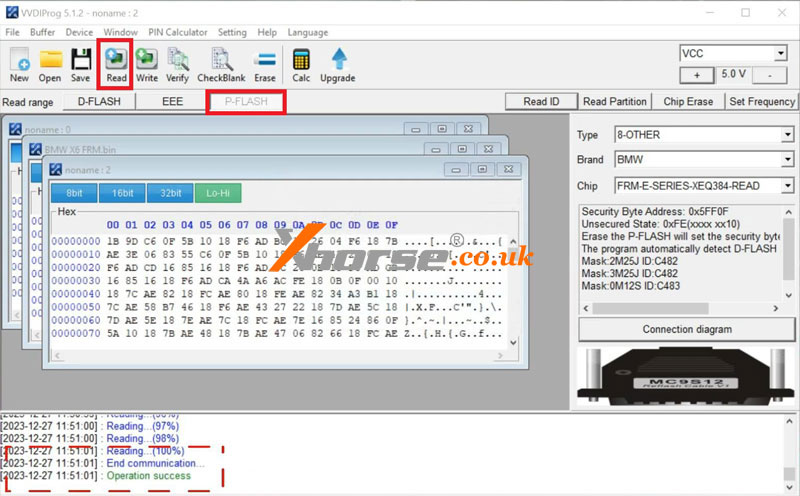800x496 pixels.
Task: Select the D-FLASH read range tab
Action: coord(100,101)
